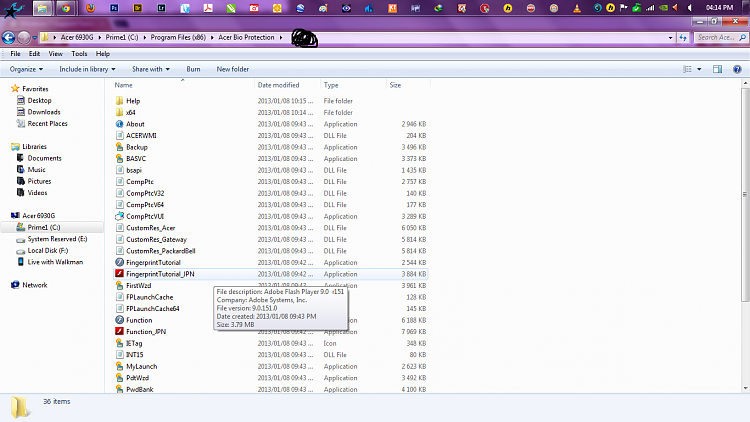Image resolution: width=750 pixels, height=422 pixels.
Task: Click New folder button
Action: [x=232, y=69]
